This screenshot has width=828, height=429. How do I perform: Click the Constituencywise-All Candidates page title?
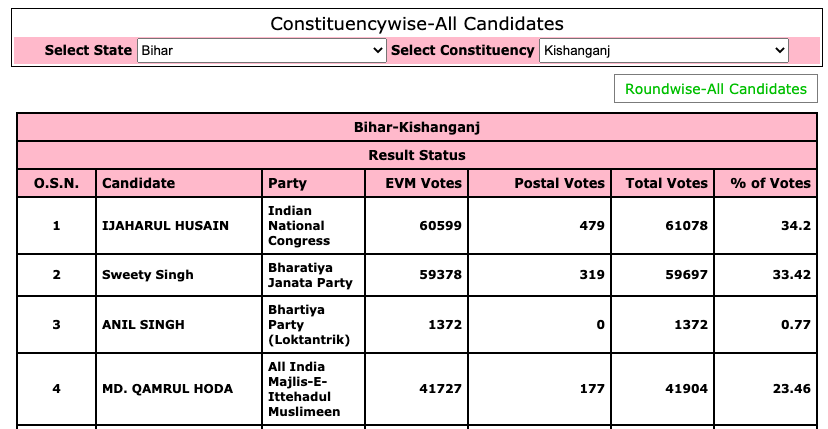[417, 23]
